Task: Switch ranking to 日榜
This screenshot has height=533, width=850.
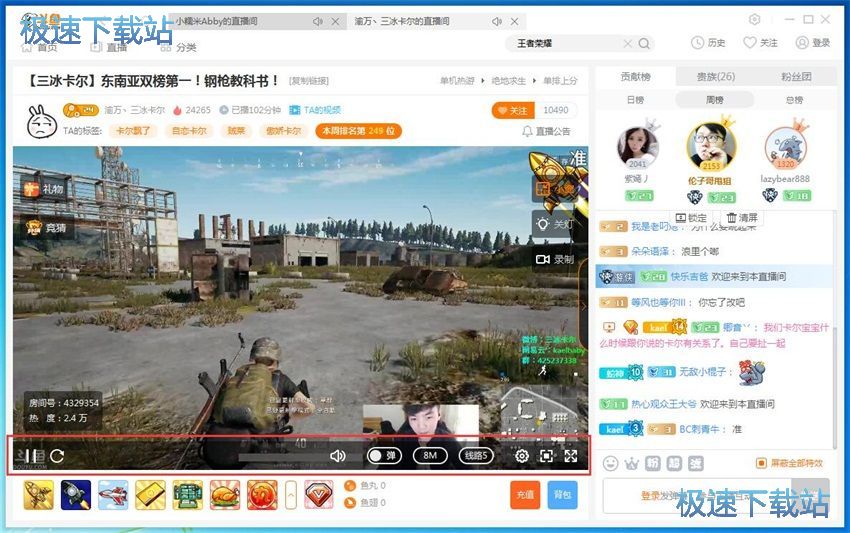Action: click(x=635, y=100)
